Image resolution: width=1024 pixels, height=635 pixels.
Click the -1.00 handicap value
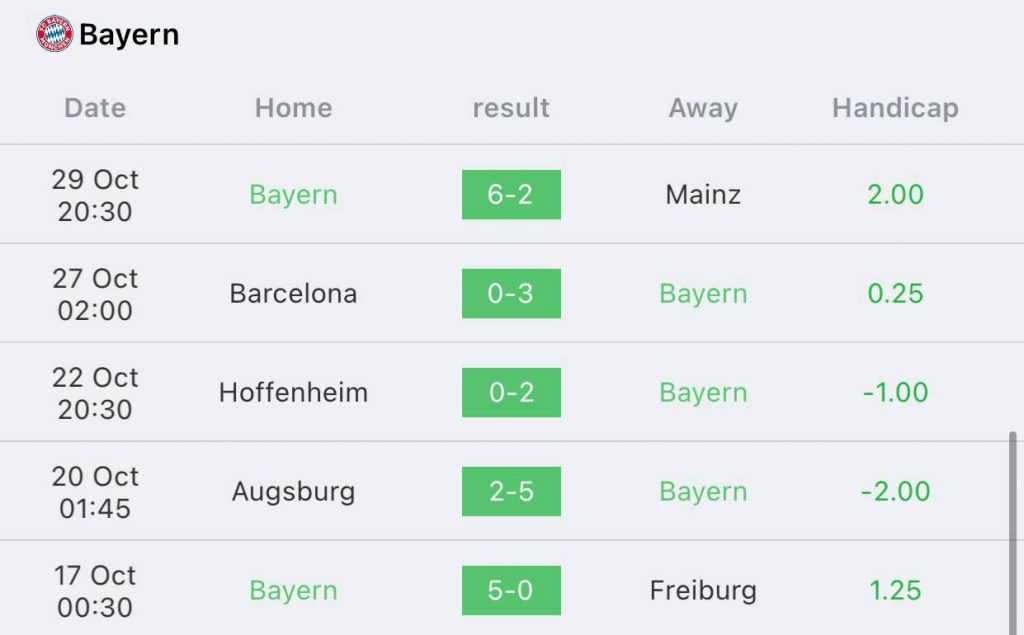tap(895, 393)
